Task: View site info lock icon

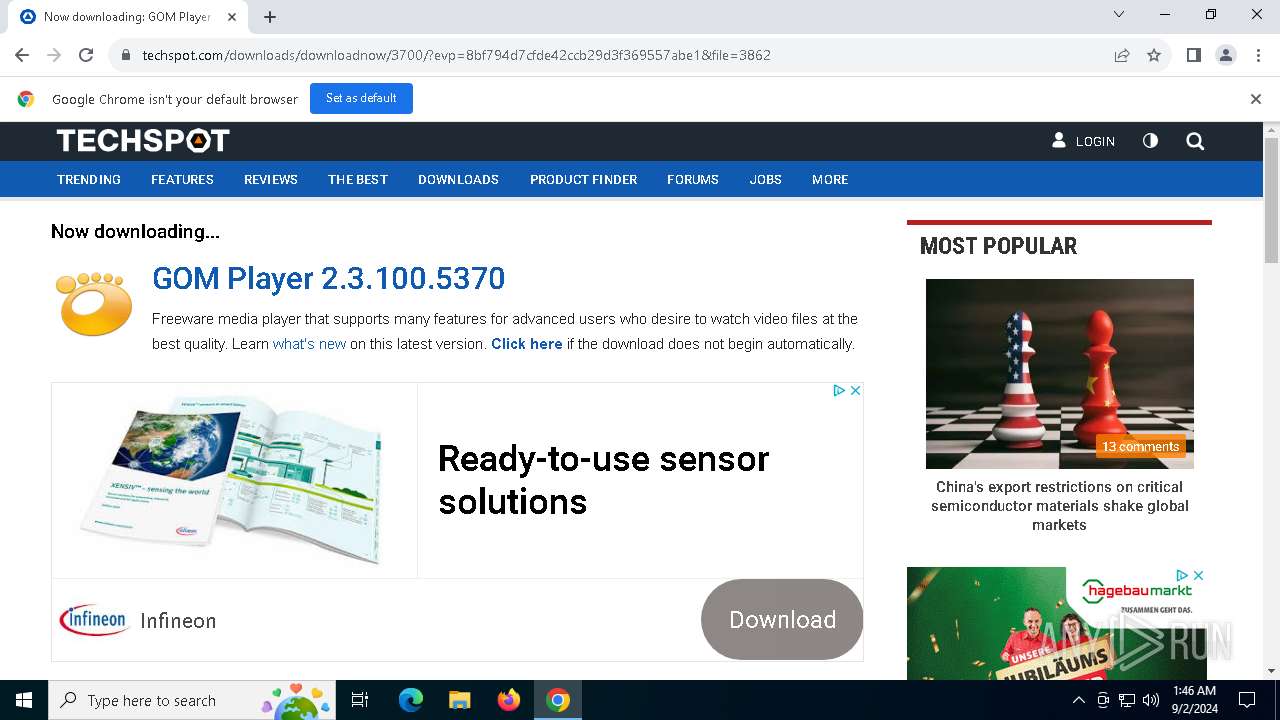Action: pos(125,55)
